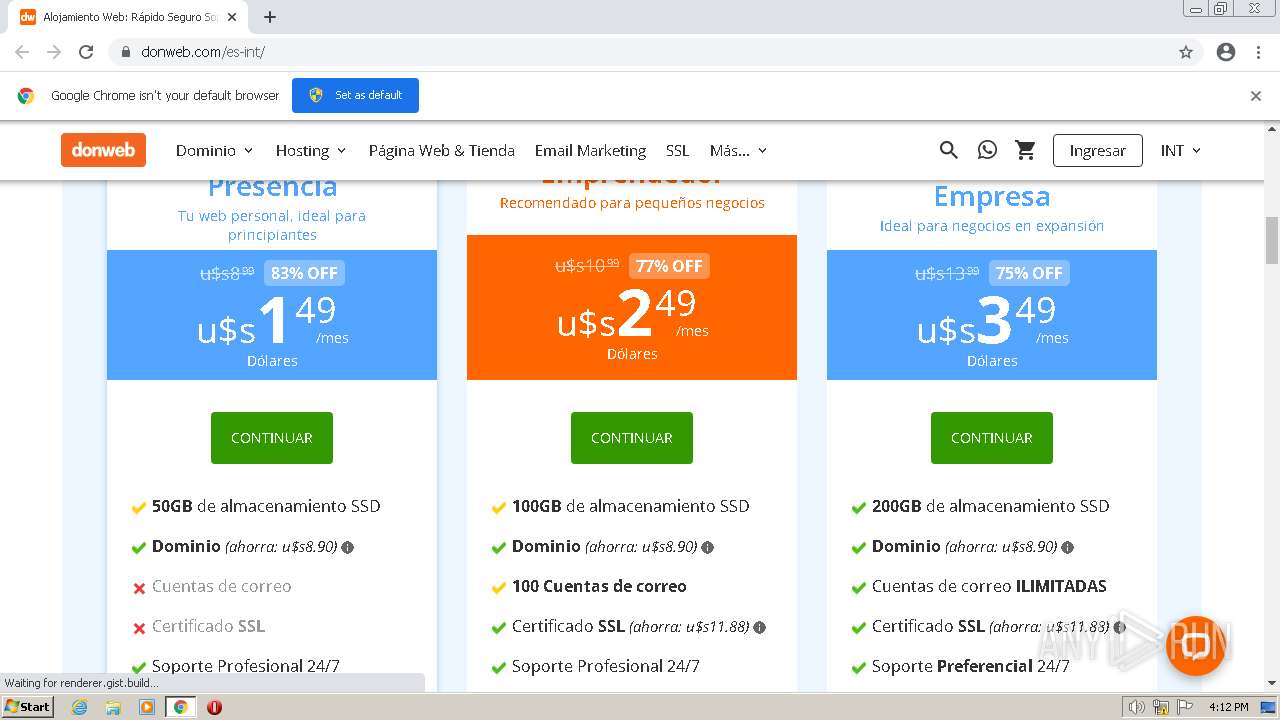Image resolution: width=1280 pixels, height=720 pixels.
Task: Open file explorer from taskbar
Action: tap(113, 707)
